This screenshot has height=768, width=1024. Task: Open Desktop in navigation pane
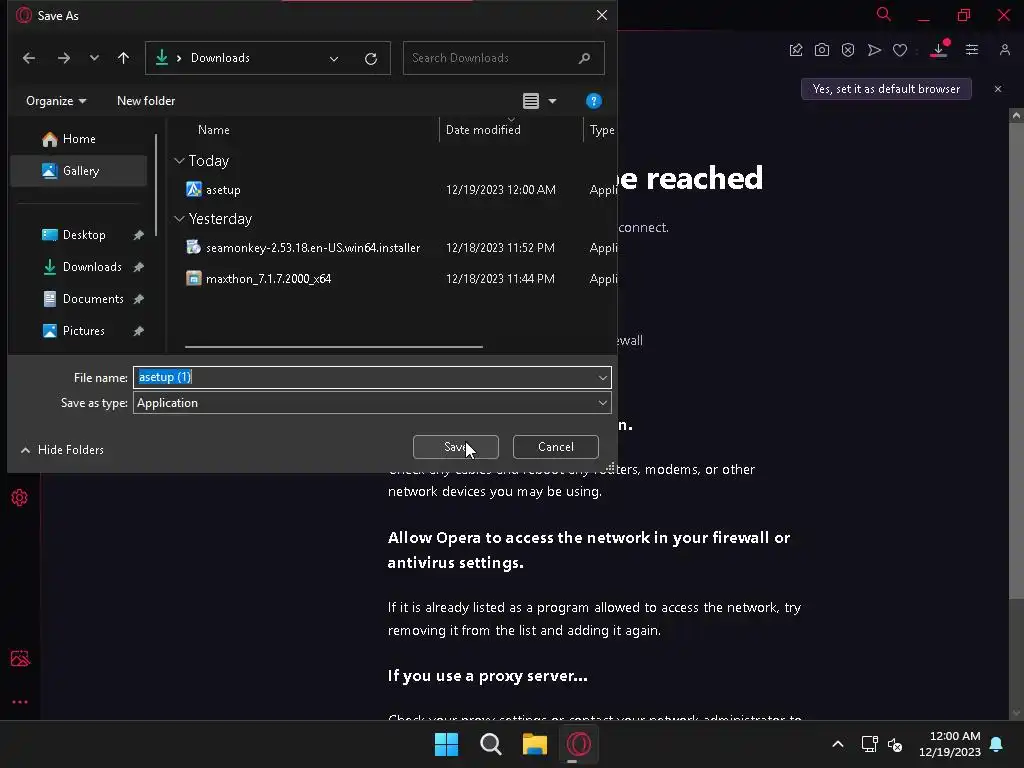pyautogui.click(x=84, y=235)
